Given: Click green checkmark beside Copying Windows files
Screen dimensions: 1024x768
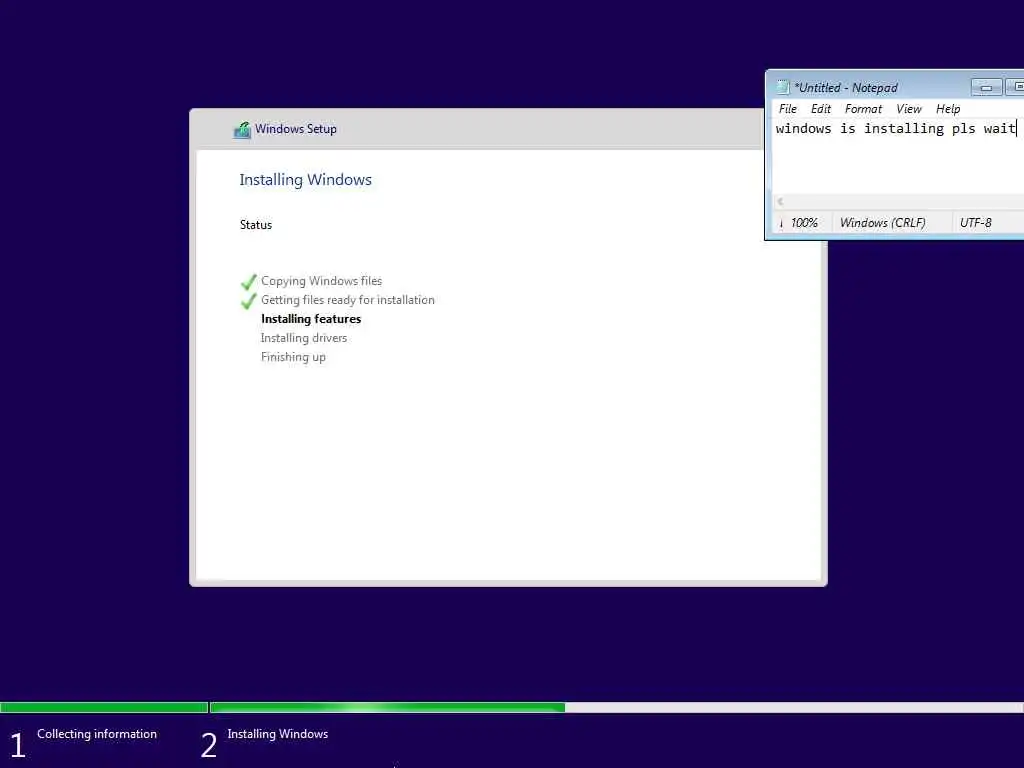Looking at the screenshot, I should 248,281.
